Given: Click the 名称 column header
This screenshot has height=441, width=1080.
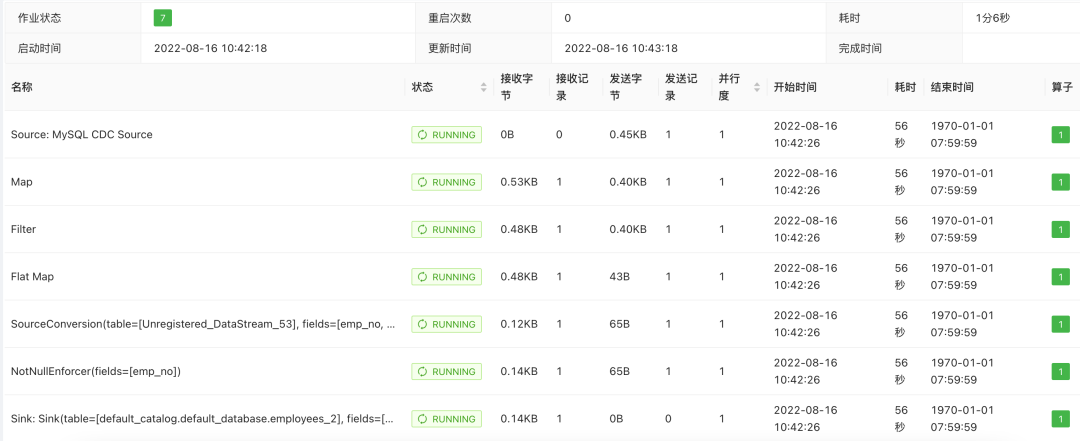Looking at the screenshot, I should point(22,87).
